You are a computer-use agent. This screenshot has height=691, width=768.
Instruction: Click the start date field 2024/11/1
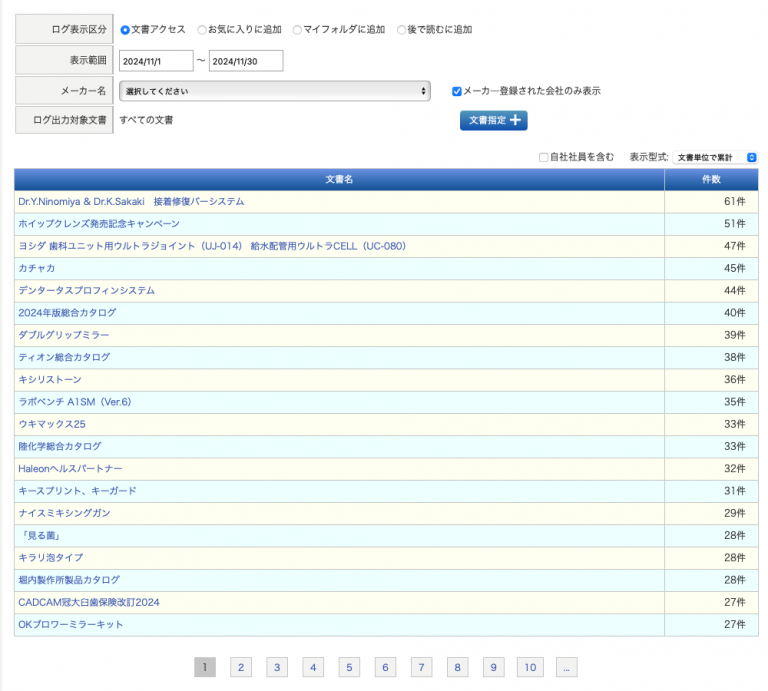tap(156, 61)
